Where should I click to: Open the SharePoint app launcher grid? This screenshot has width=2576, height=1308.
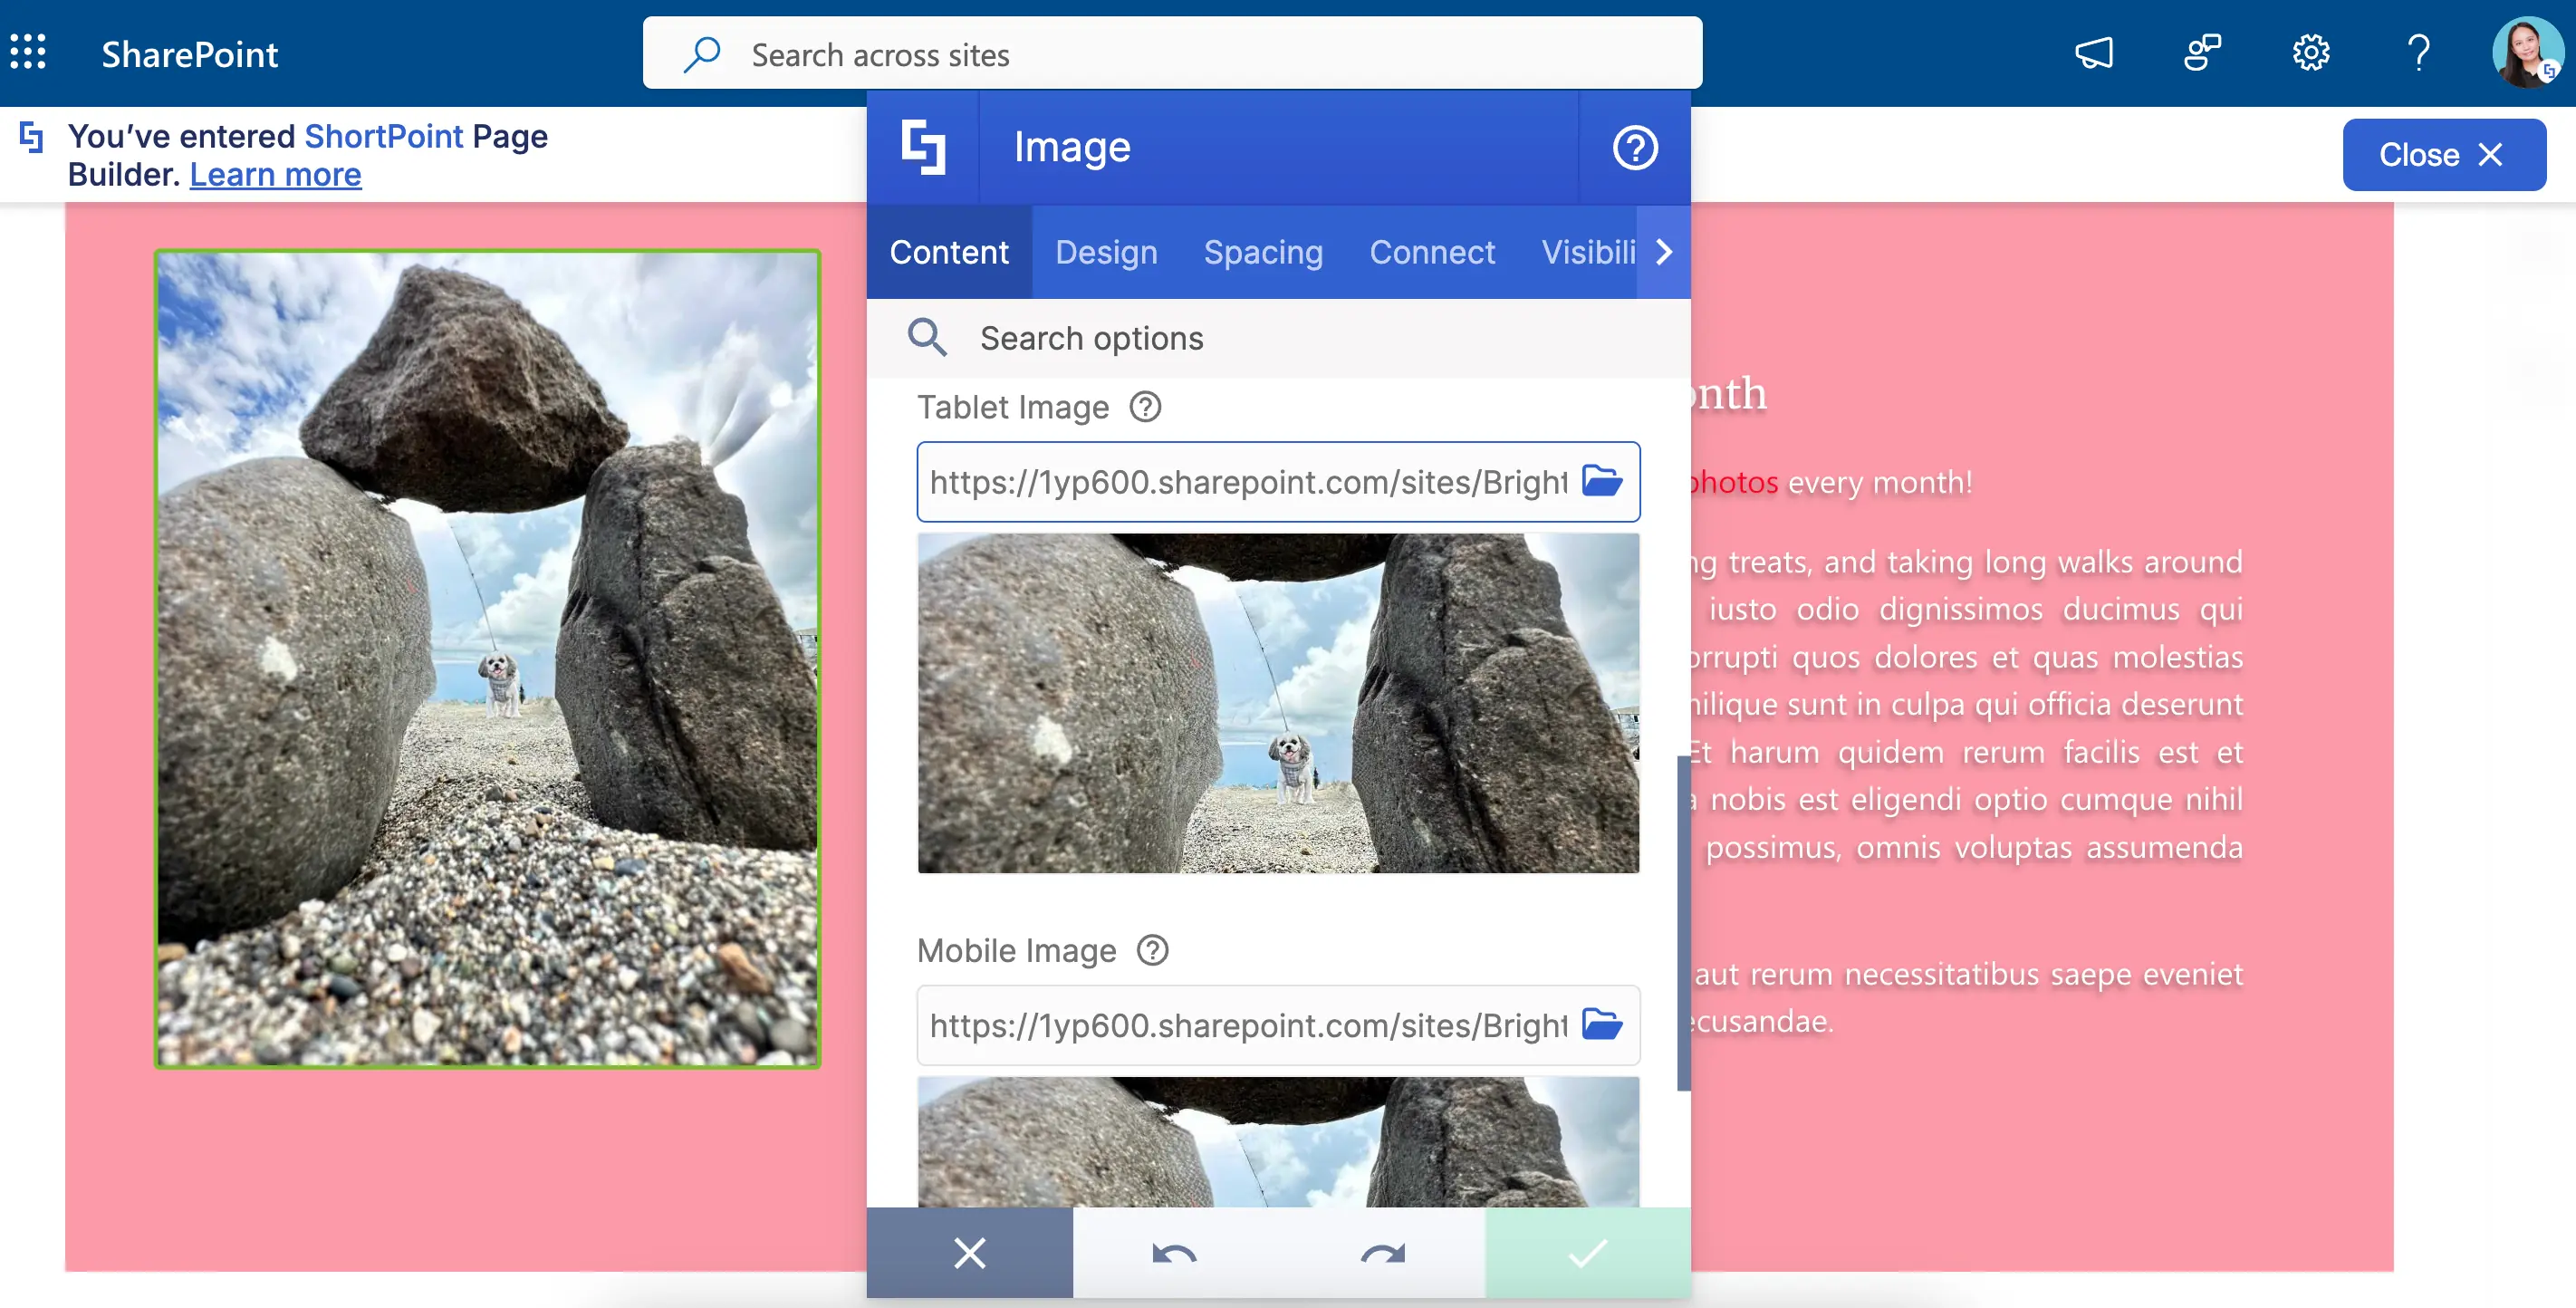[28, 52]
